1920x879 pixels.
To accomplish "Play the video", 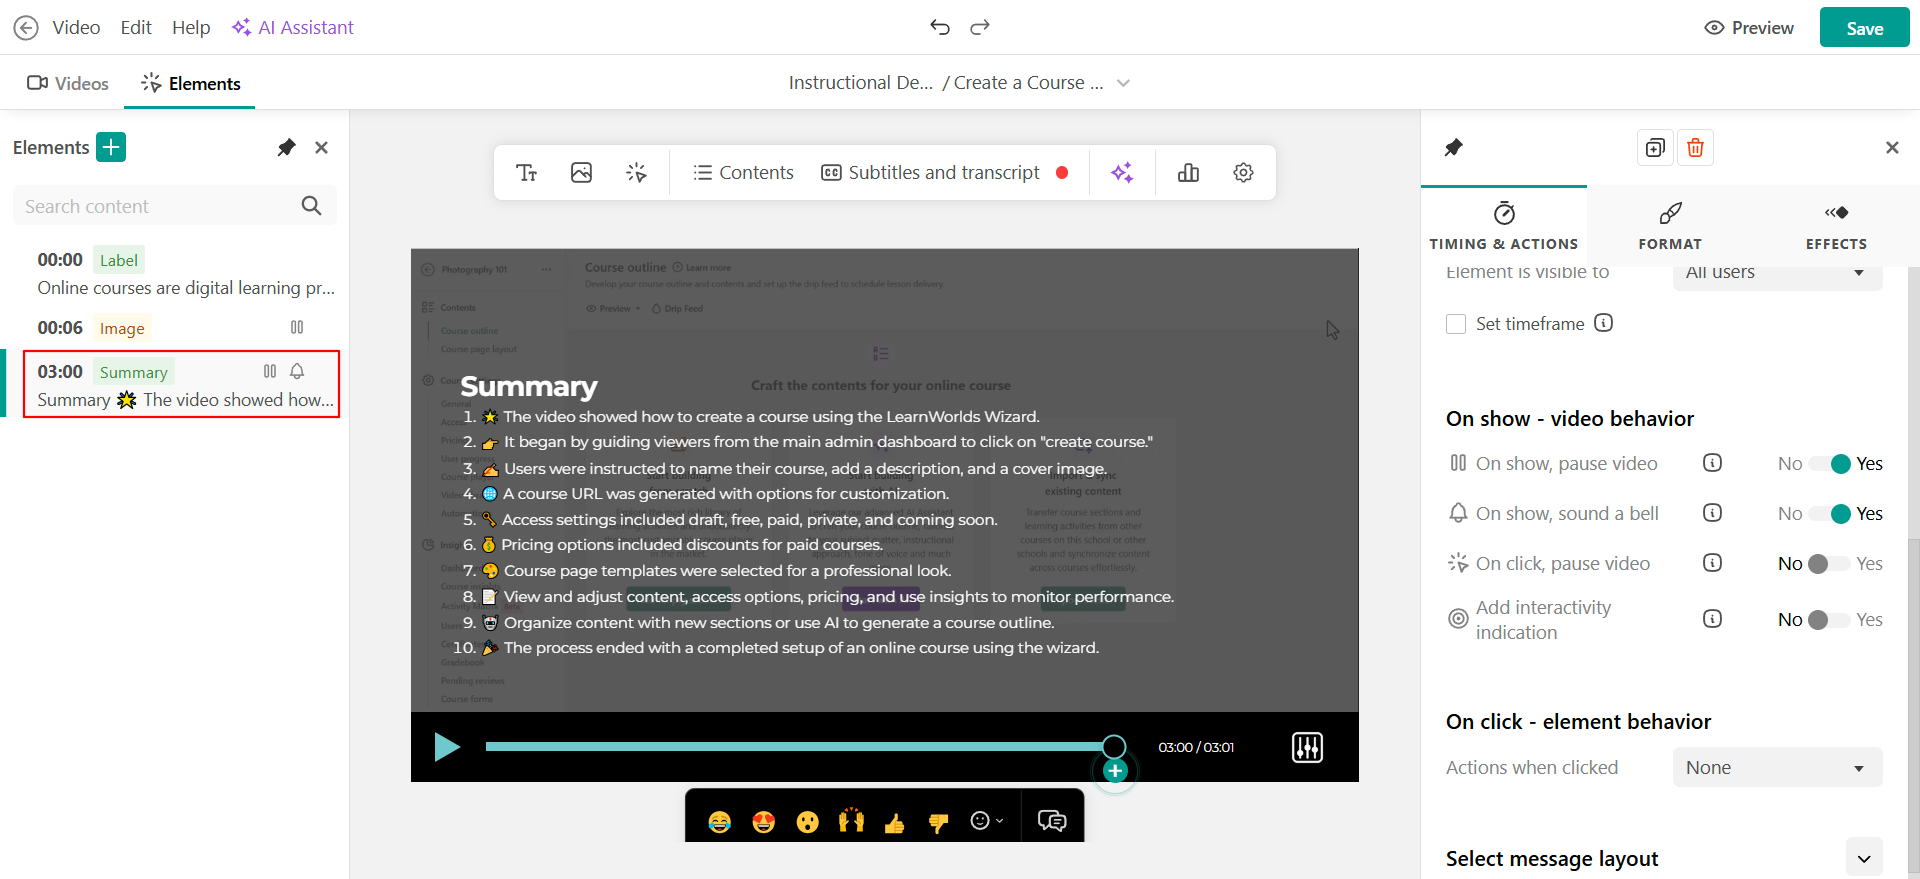I will tap(446, 747).
